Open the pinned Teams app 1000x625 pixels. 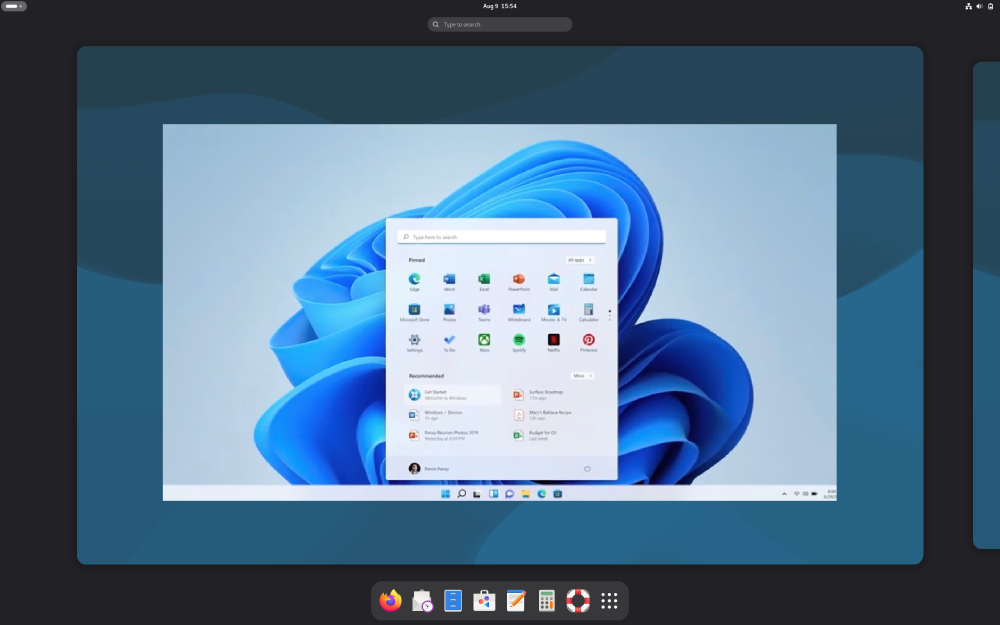click(x=484, y=312)
